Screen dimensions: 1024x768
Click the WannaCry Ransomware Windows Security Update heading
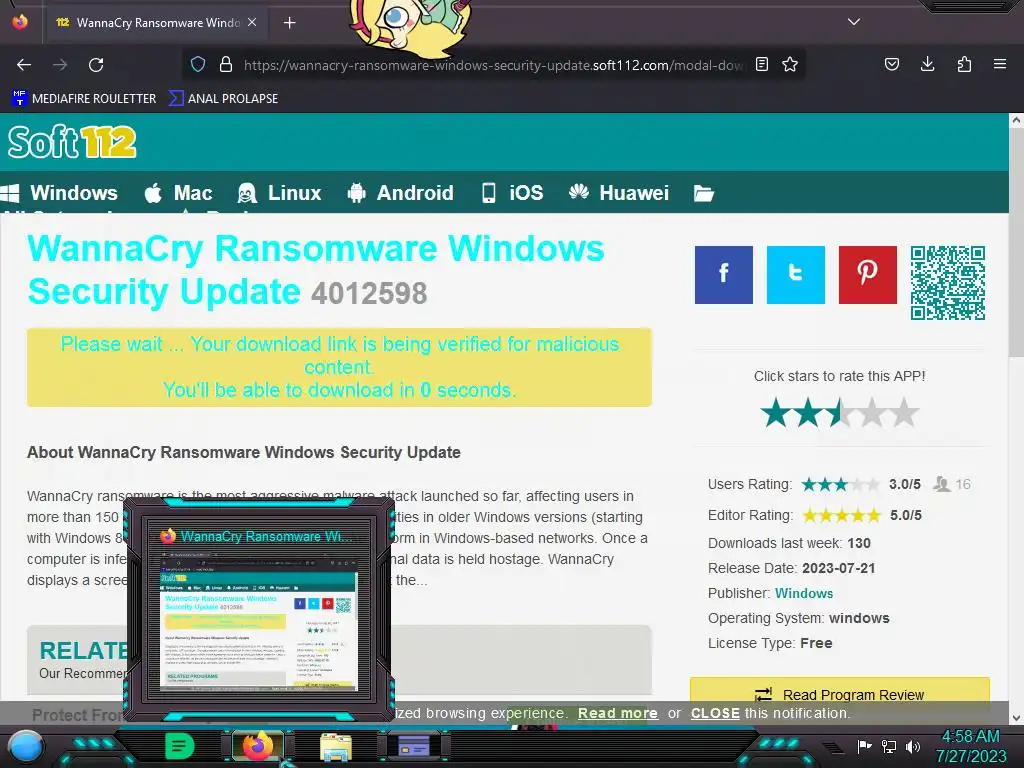316,269
